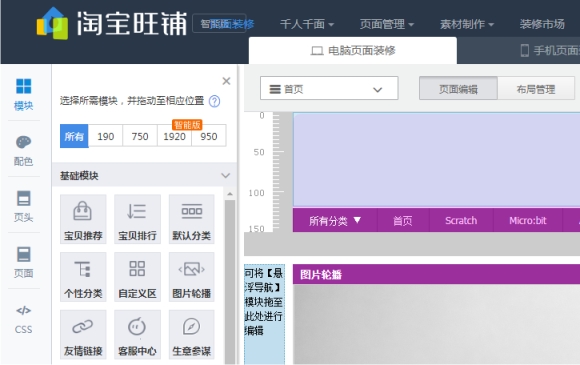Click the 布局管理 button

[x=536, y=89]
